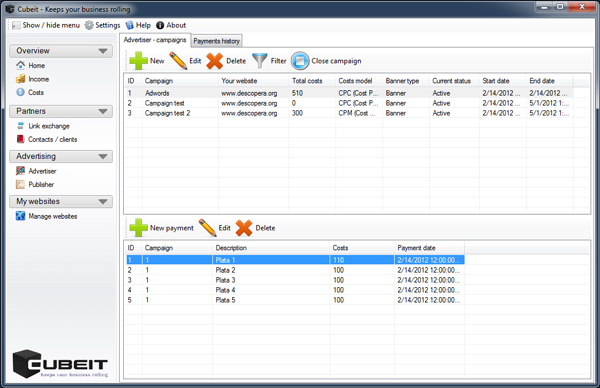Select the Plata 2 payment row
The width and height of the screenshot is (600, 388).
[x=295, y=270]
